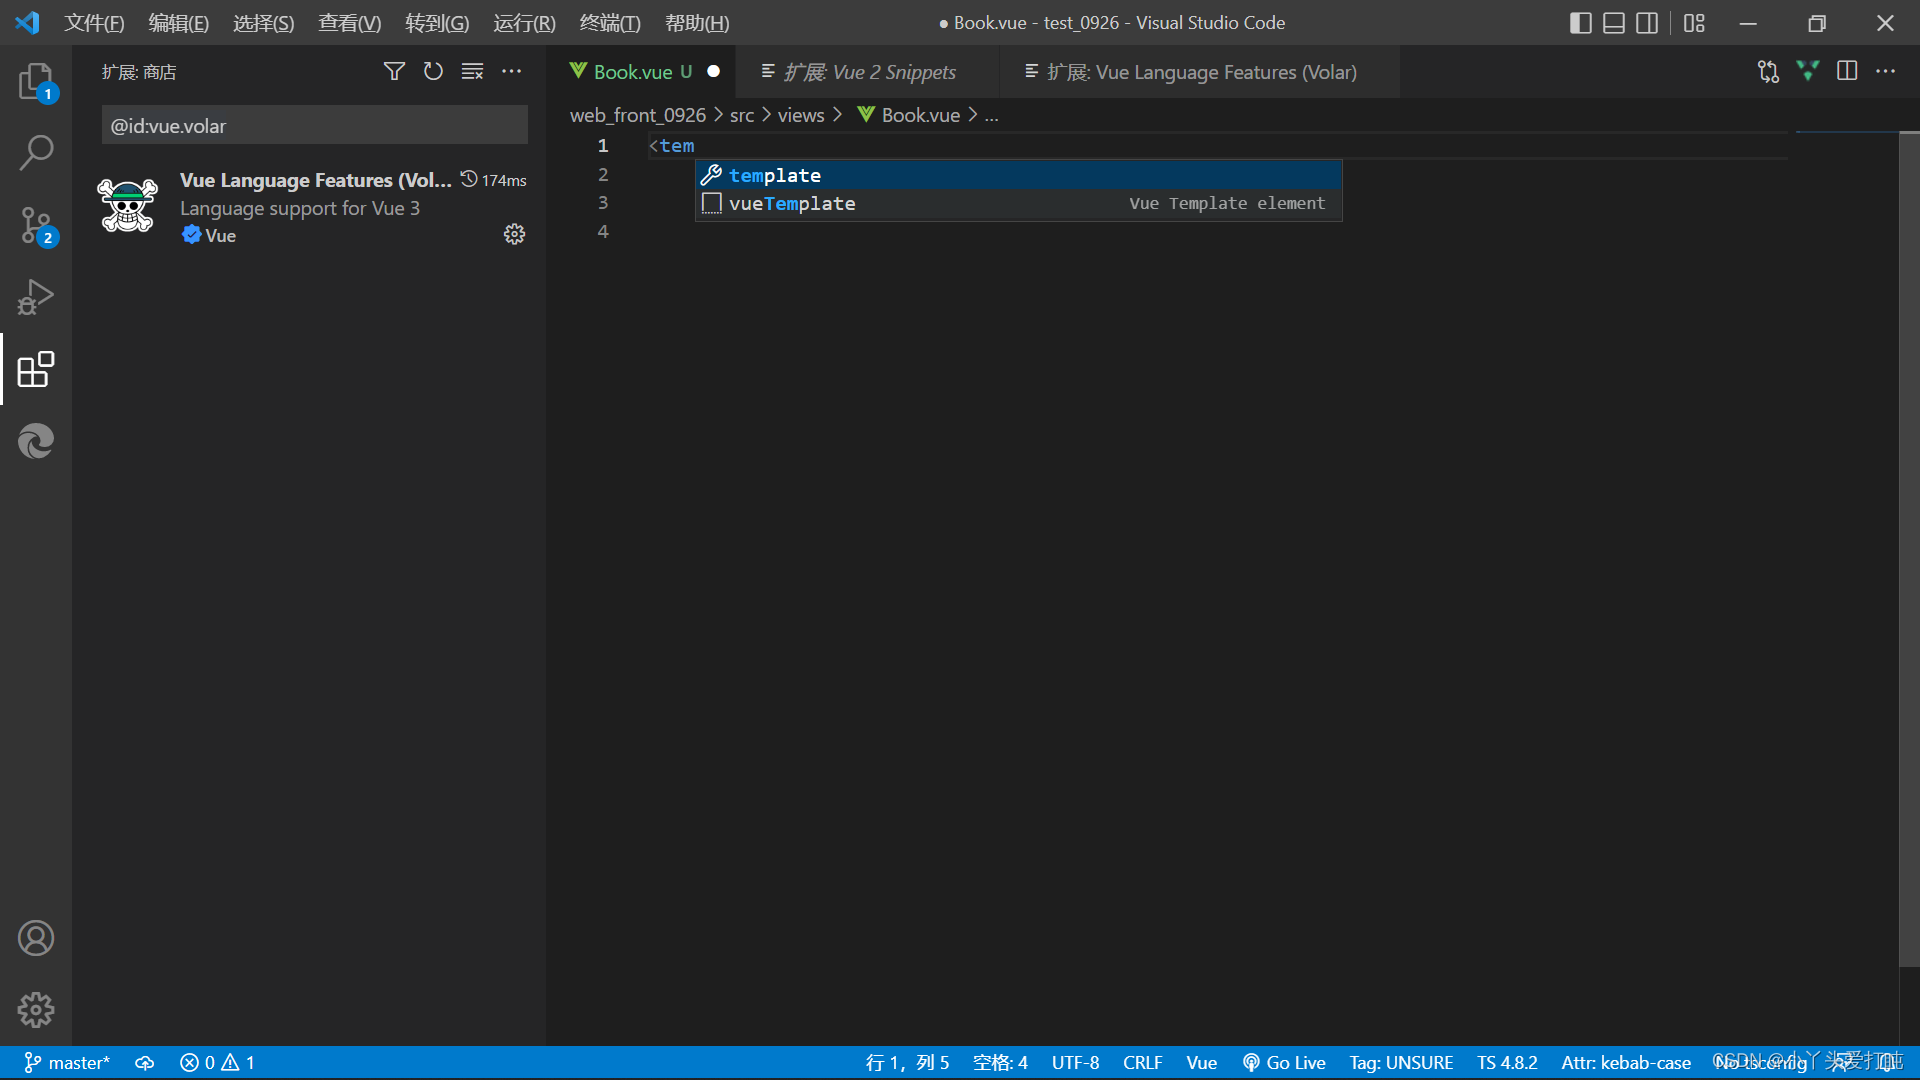Open editor more actions ellipsis
This screenshot has width=1920, height=1080.
point(1885,71)
